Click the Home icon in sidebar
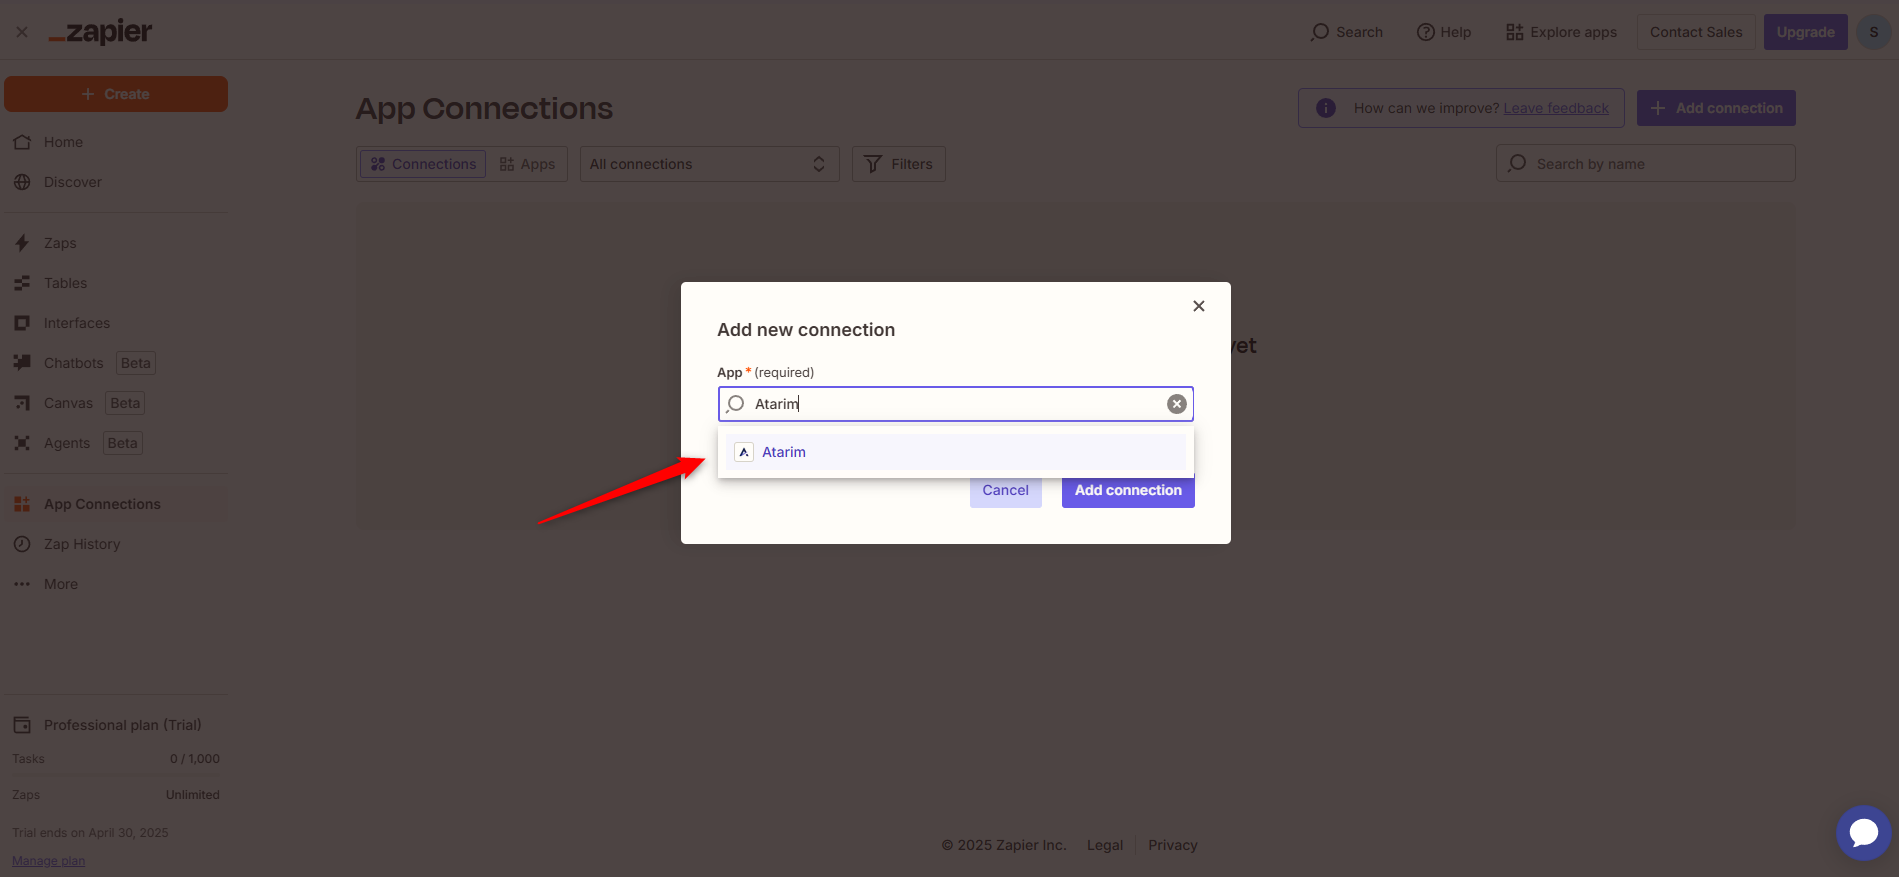Image resolution: width=1899 pixels, height=877 pixels. pos(22,142)
